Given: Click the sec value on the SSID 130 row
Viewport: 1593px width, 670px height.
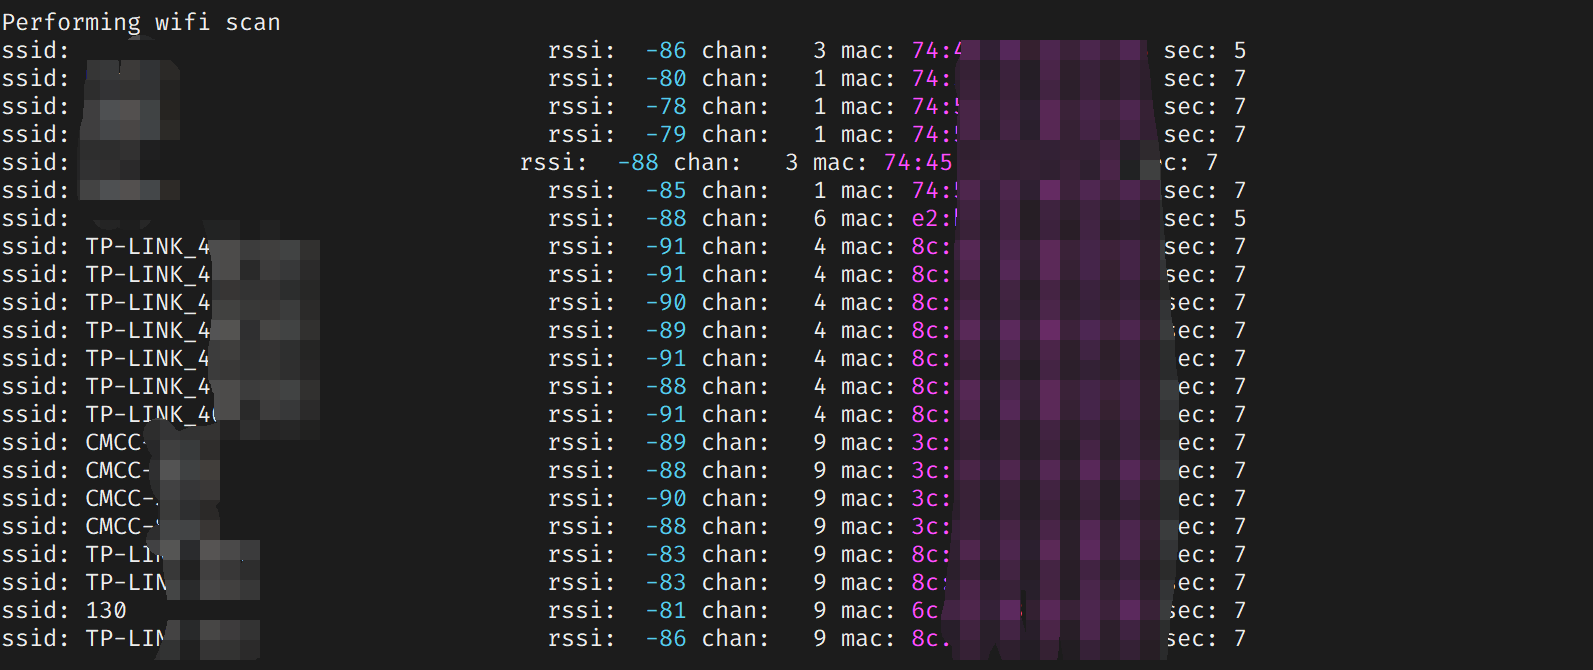Looking at the screenshot, I should tap(1239, 610).
